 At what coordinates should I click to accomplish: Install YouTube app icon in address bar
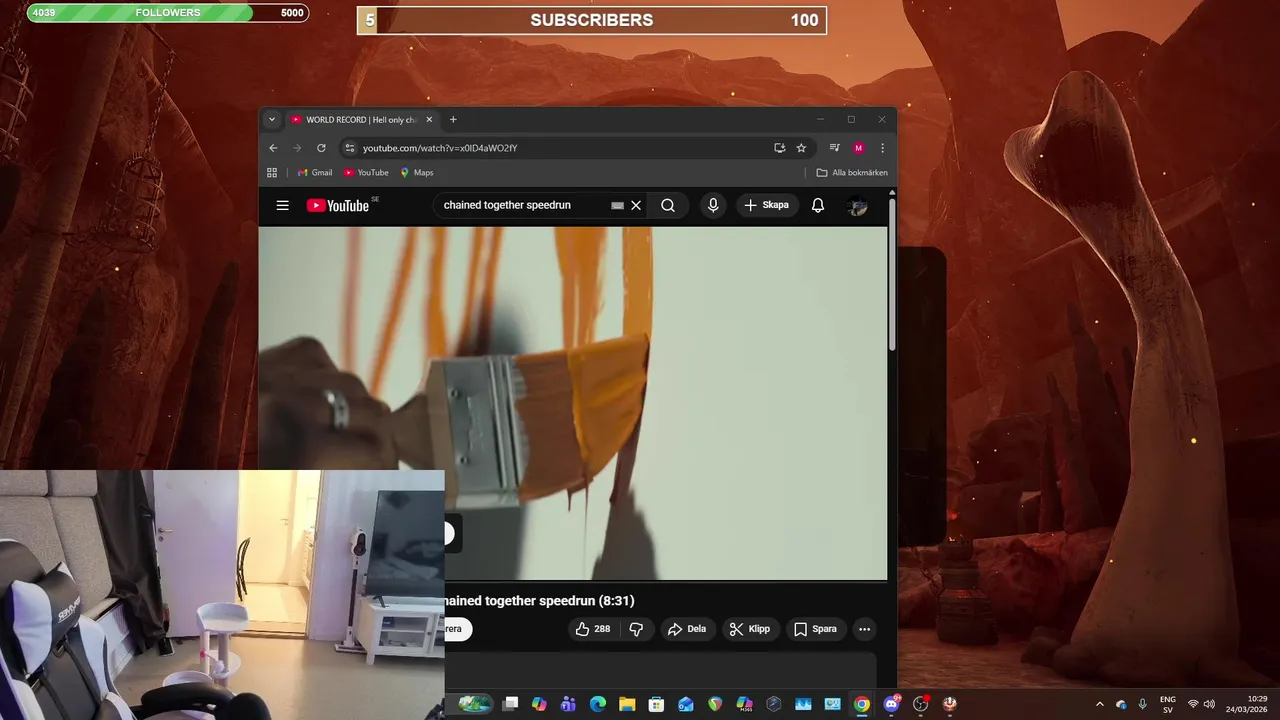click(x=779, y=148)
